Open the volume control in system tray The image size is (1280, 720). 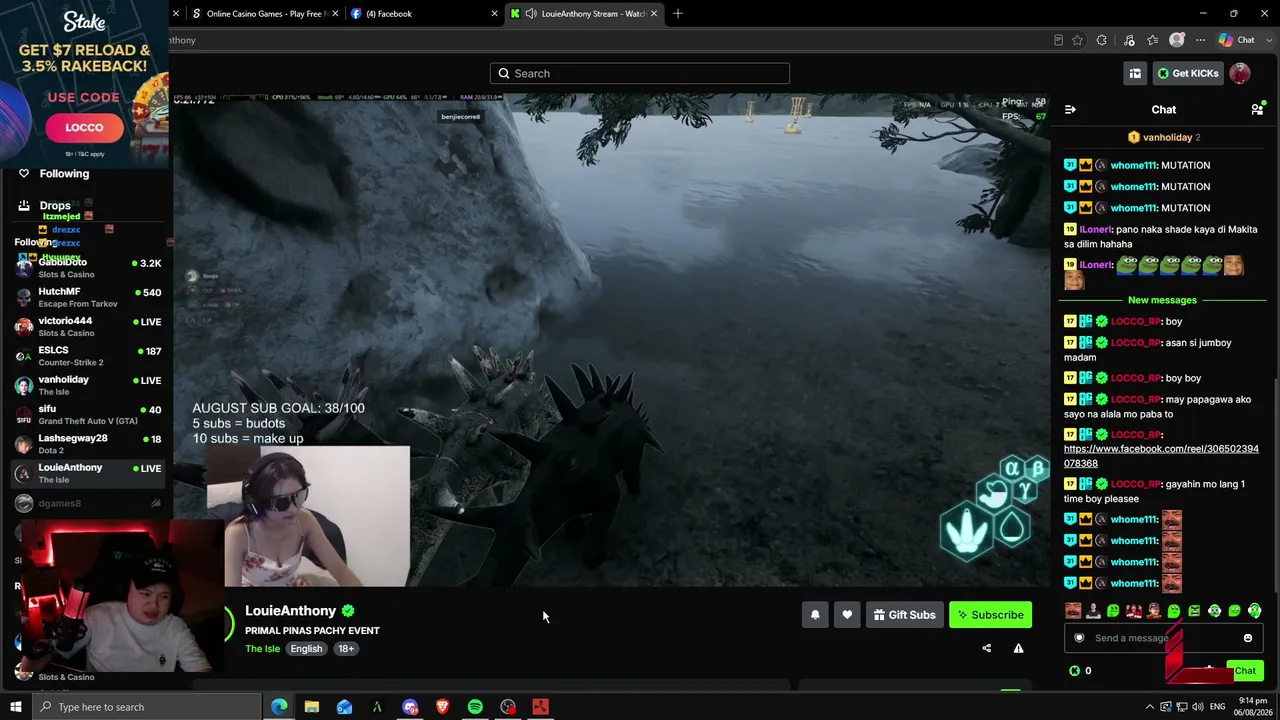click(x=1196, y=707)
